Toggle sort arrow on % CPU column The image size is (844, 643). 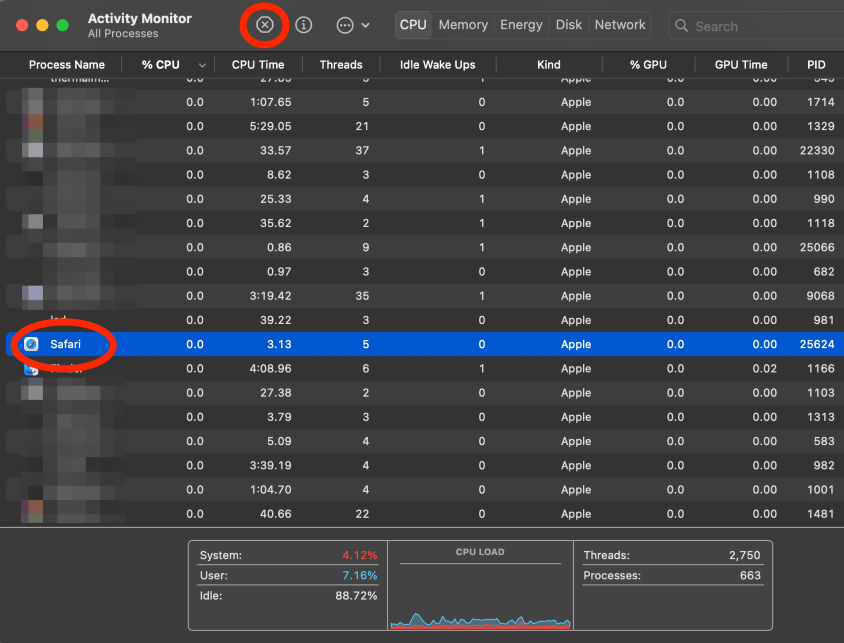pyautogui.click(x=203, y=65)
